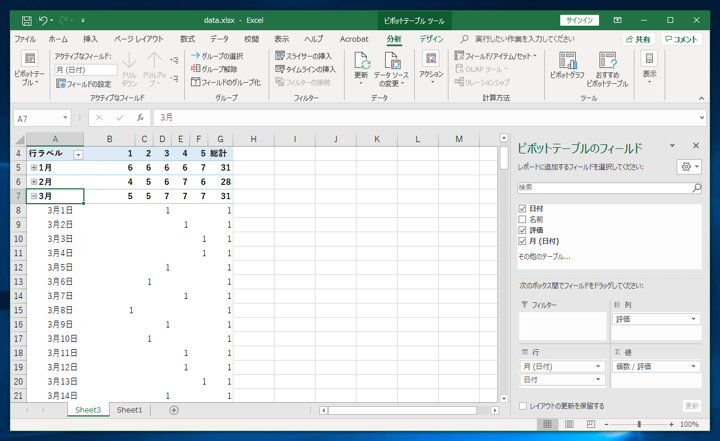Choose Group Selection (グループの選択)
The height and width of the screenshot is (441, 720).
tap(217, 56)
